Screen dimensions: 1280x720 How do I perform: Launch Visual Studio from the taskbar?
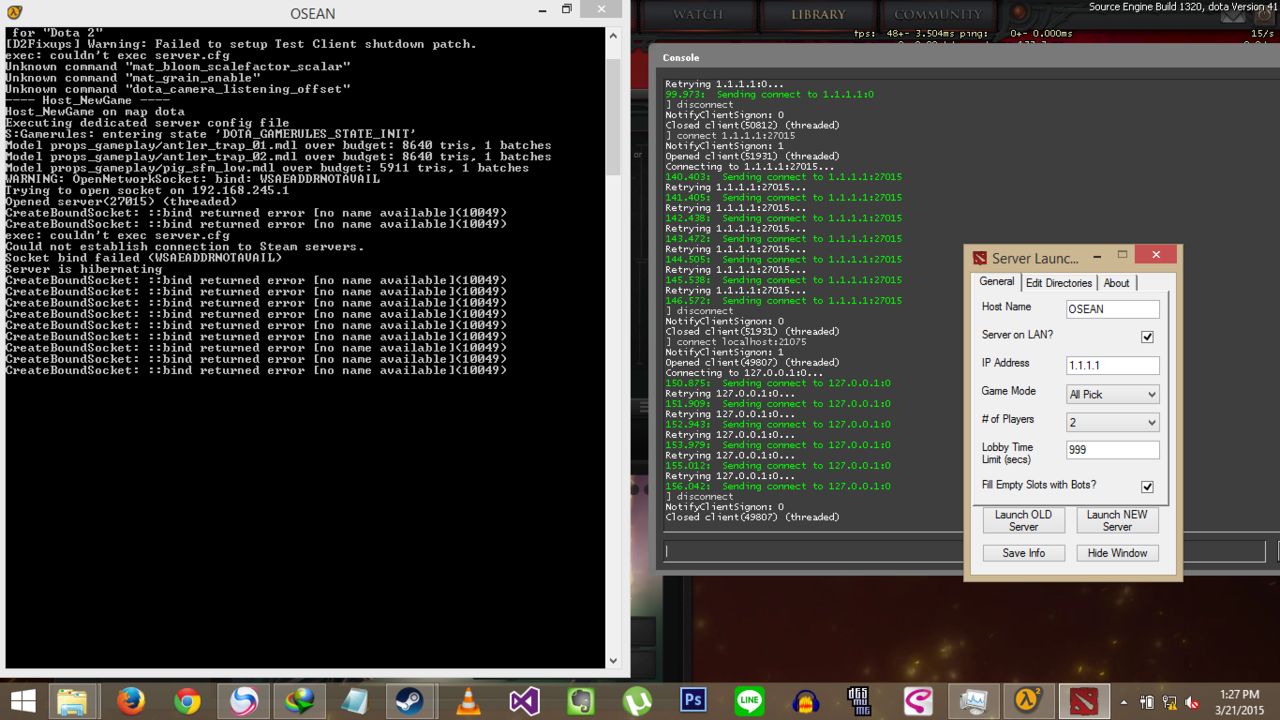[x=524, y=701]
